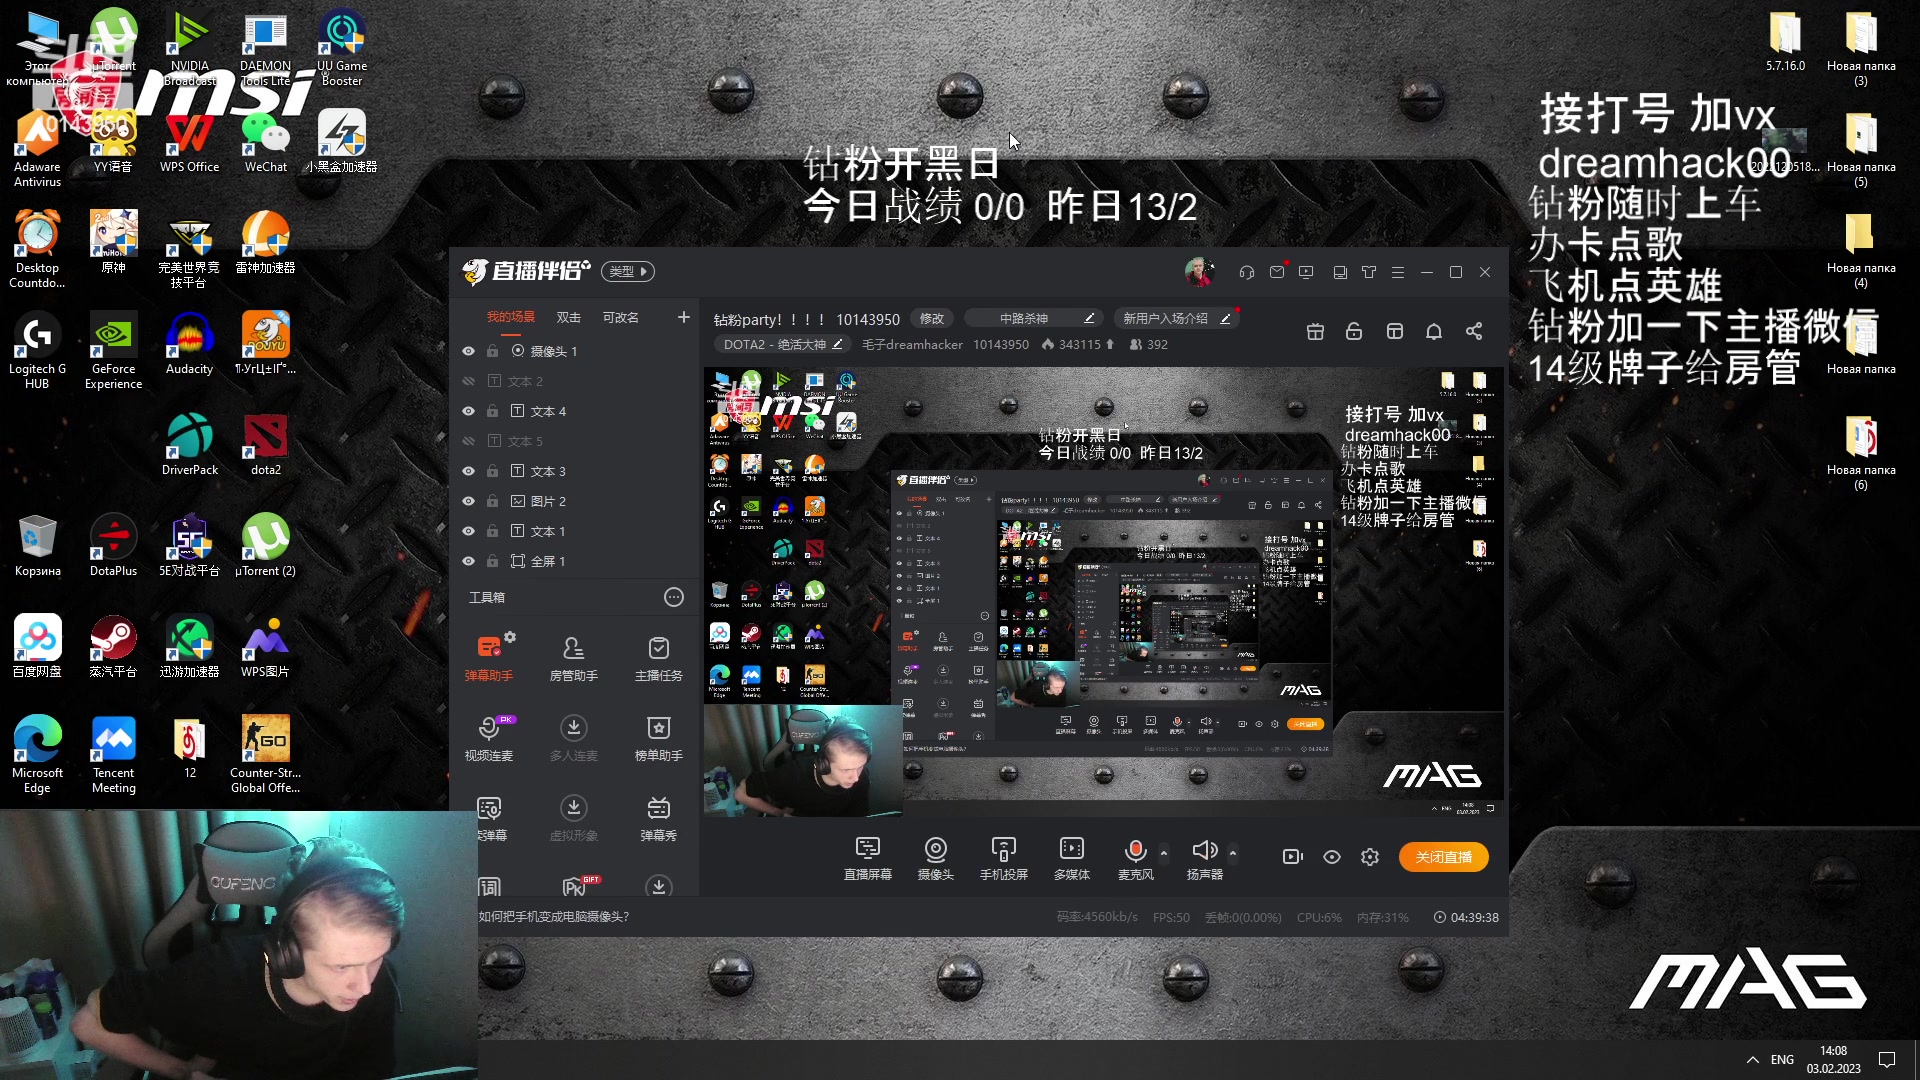This screenshot has width=1920, height=1080.
Task: Open 房管助手 room manager tool
Action: (573, 657)
